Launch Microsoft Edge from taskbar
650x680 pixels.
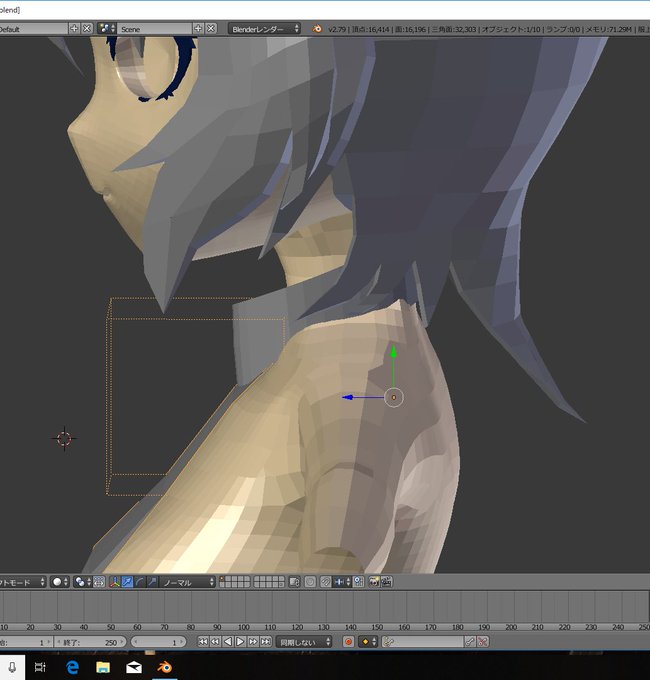pyautogui.click(x=72, y=667)
